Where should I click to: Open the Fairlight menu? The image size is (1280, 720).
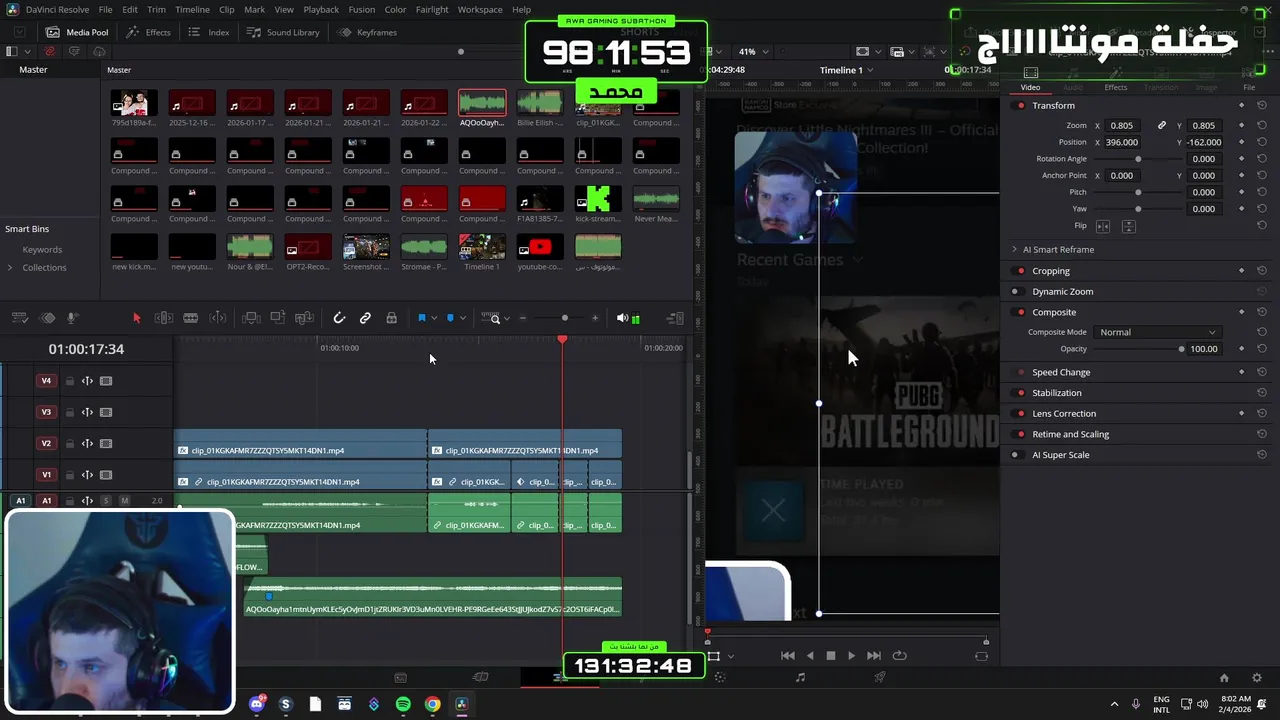point(432,9)
